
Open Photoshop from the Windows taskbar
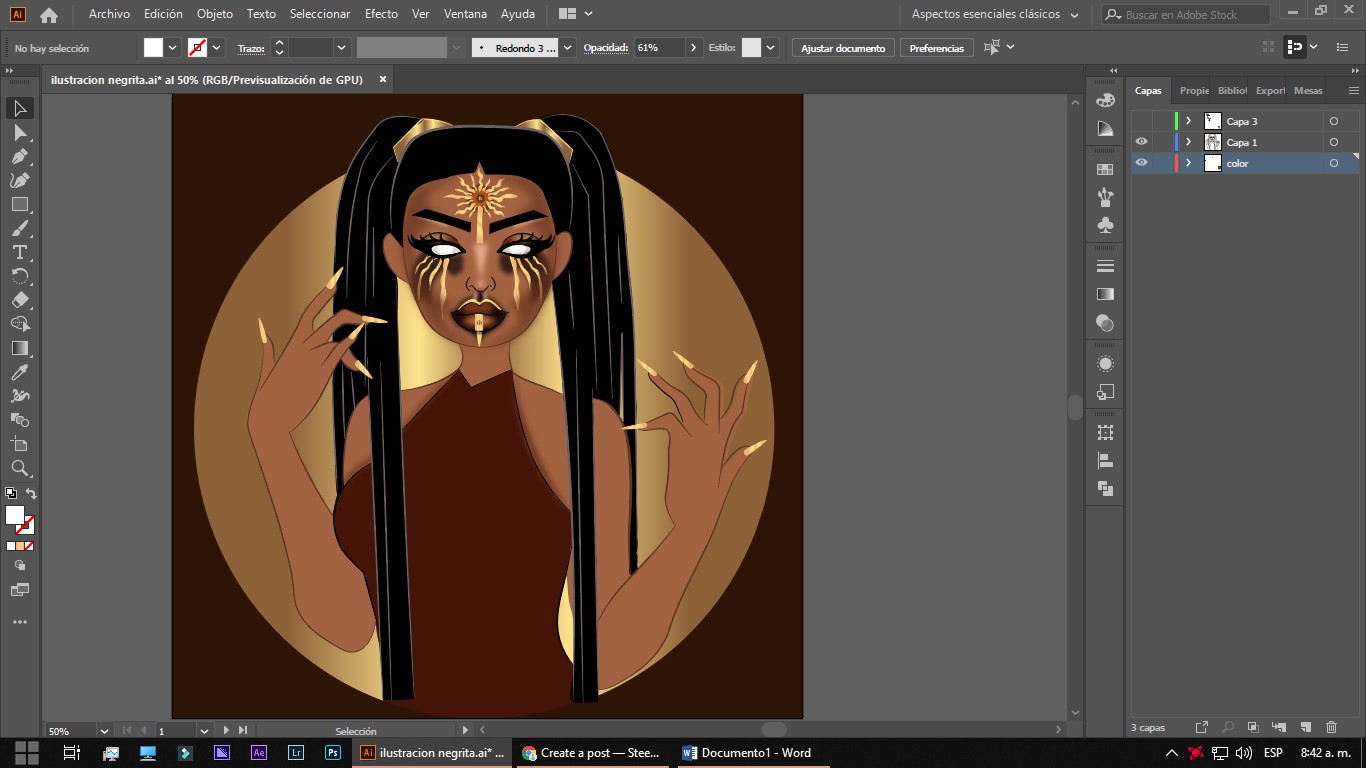[332, 753]
